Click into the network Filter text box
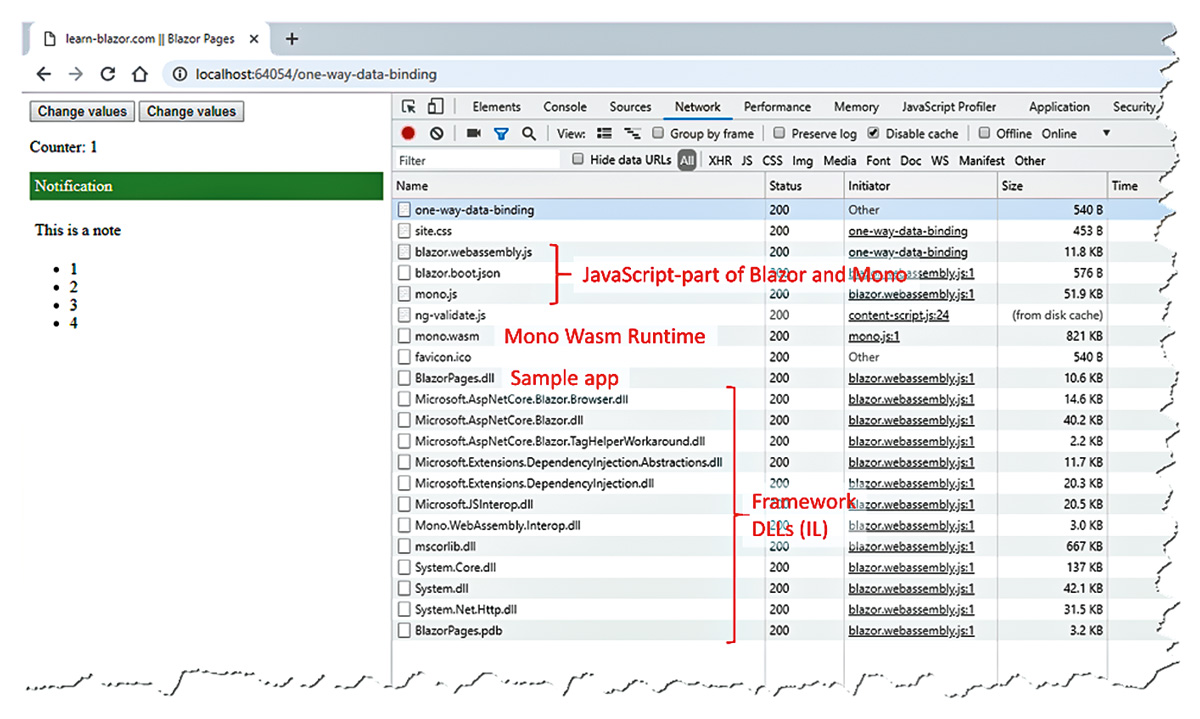This screenshot has height=719, width=1200. point(480,160)
